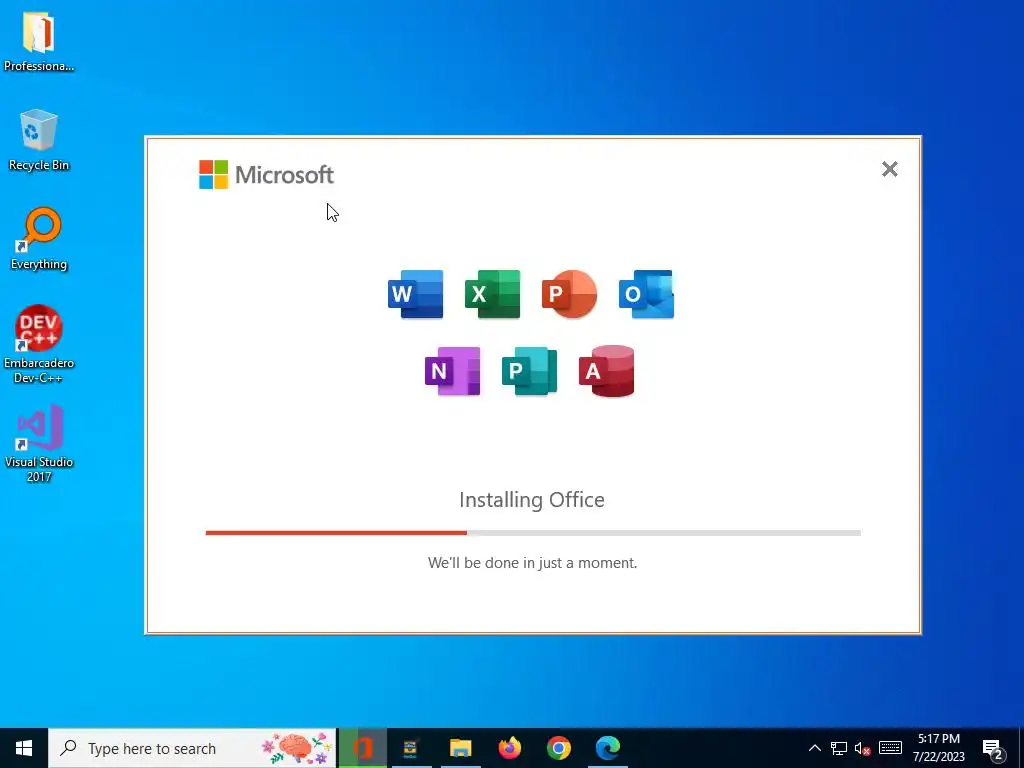This screenshot has width=1024, height=768.
Task: Click the "Installing Office" heading text
Action: [x=532, y=500]
